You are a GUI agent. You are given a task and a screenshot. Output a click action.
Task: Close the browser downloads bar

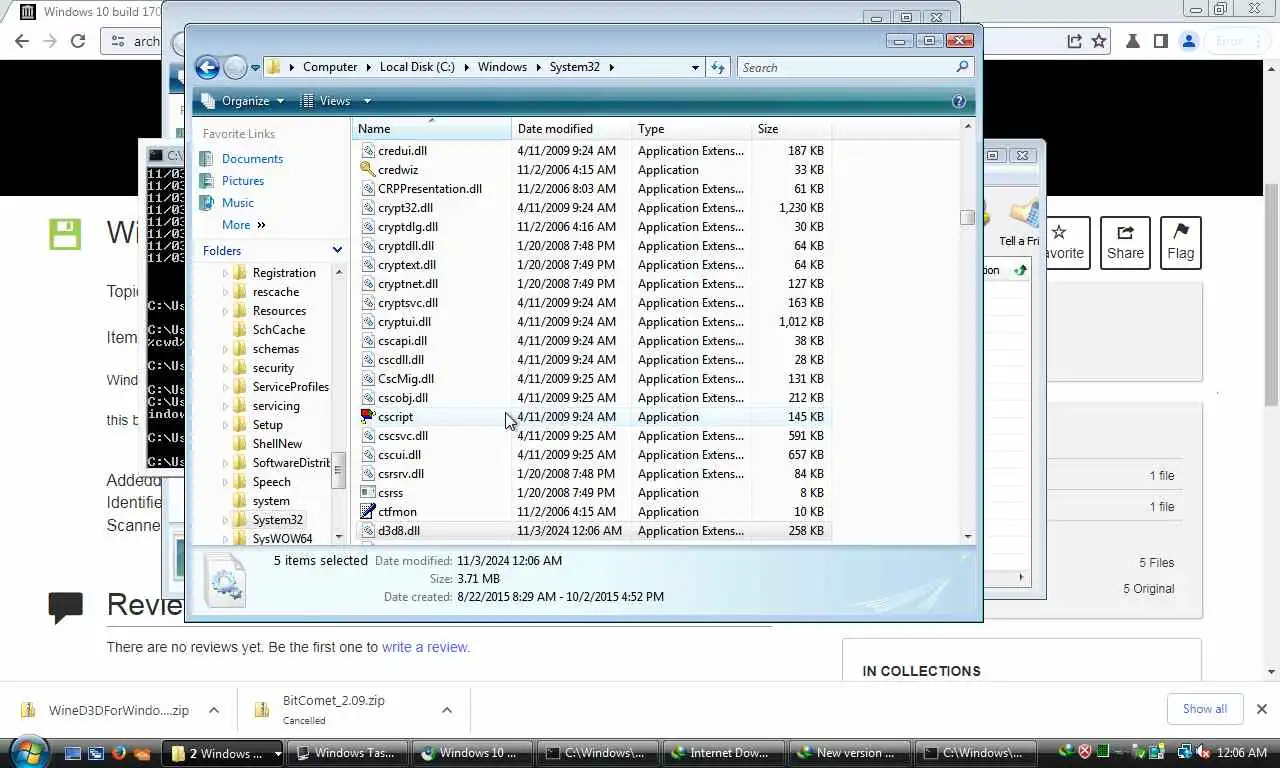1262,709
